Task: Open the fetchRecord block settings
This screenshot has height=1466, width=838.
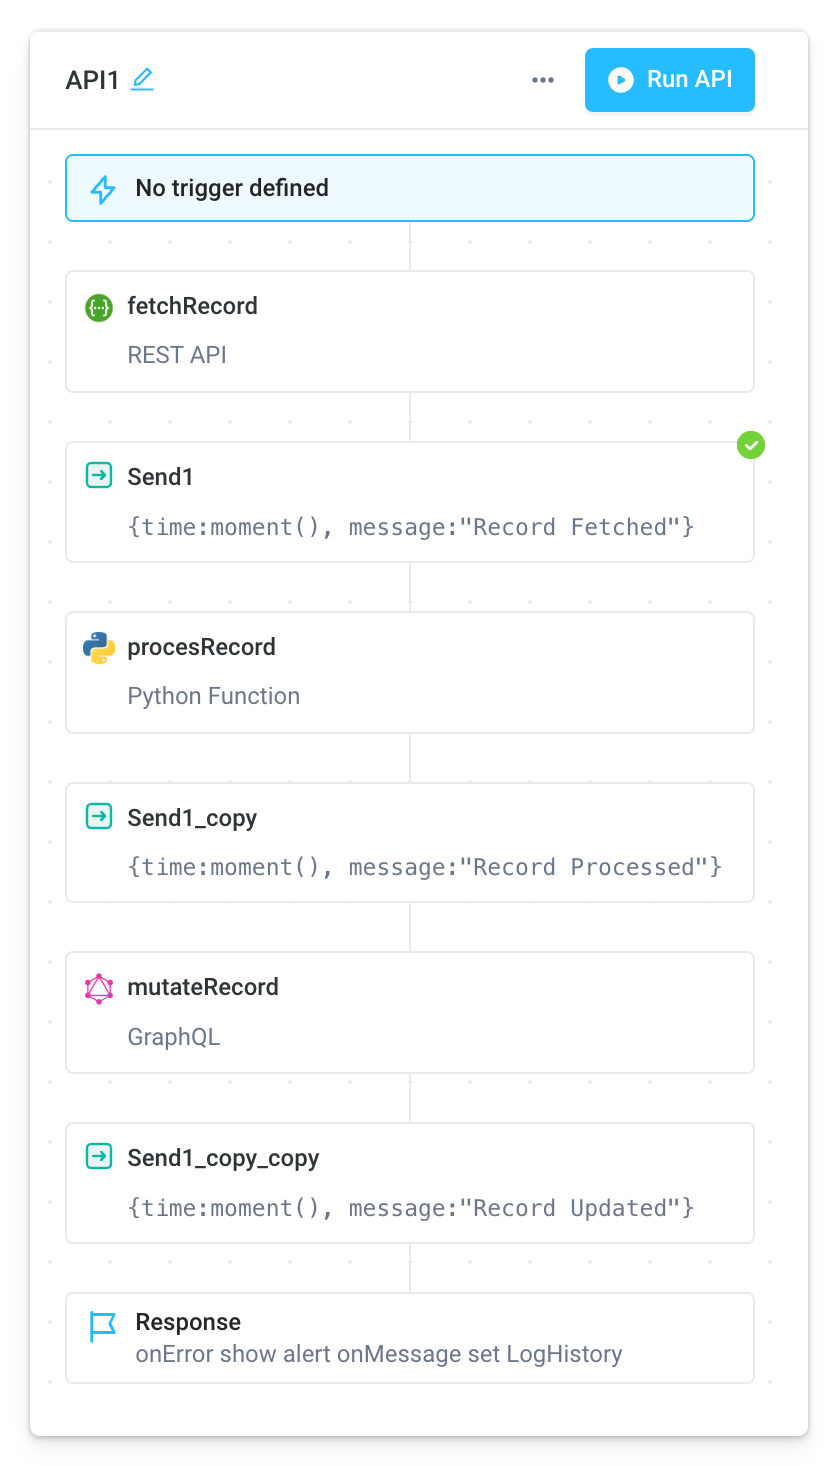Action: click(410, 331)
